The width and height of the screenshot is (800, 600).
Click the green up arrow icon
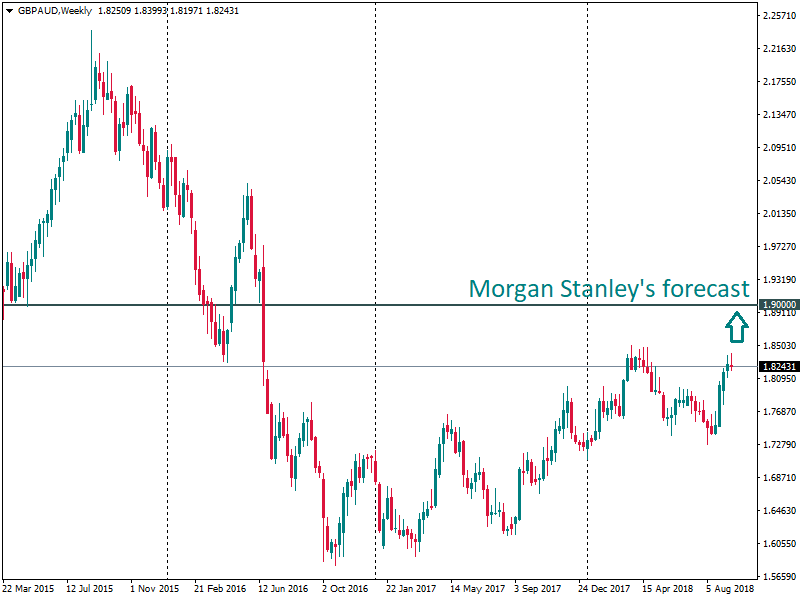point(736,325)
